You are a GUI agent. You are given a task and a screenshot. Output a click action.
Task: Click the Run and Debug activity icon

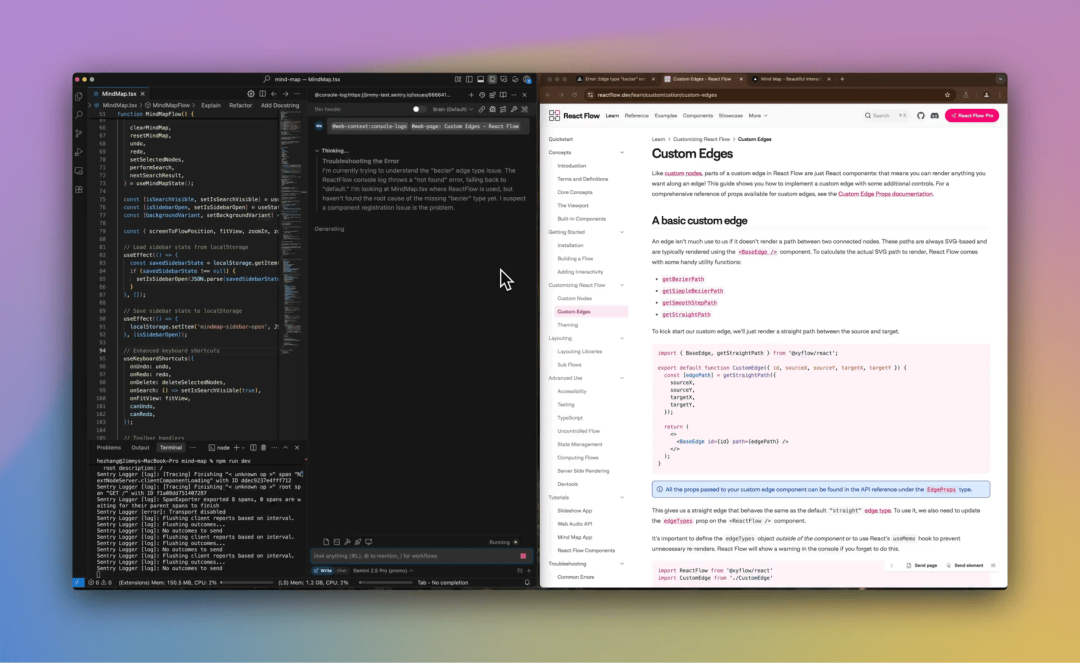[x=79, y=152]
